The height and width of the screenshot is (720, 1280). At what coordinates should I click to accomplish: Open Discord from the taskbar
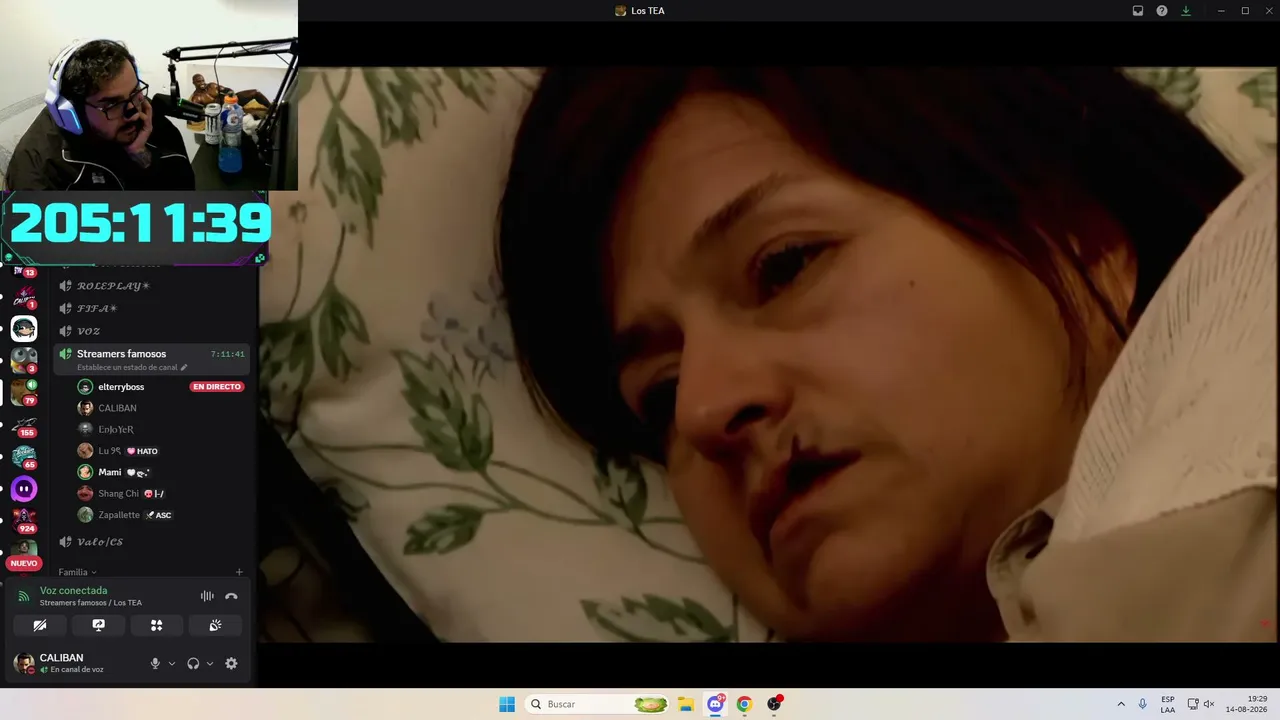pos(715,704)
